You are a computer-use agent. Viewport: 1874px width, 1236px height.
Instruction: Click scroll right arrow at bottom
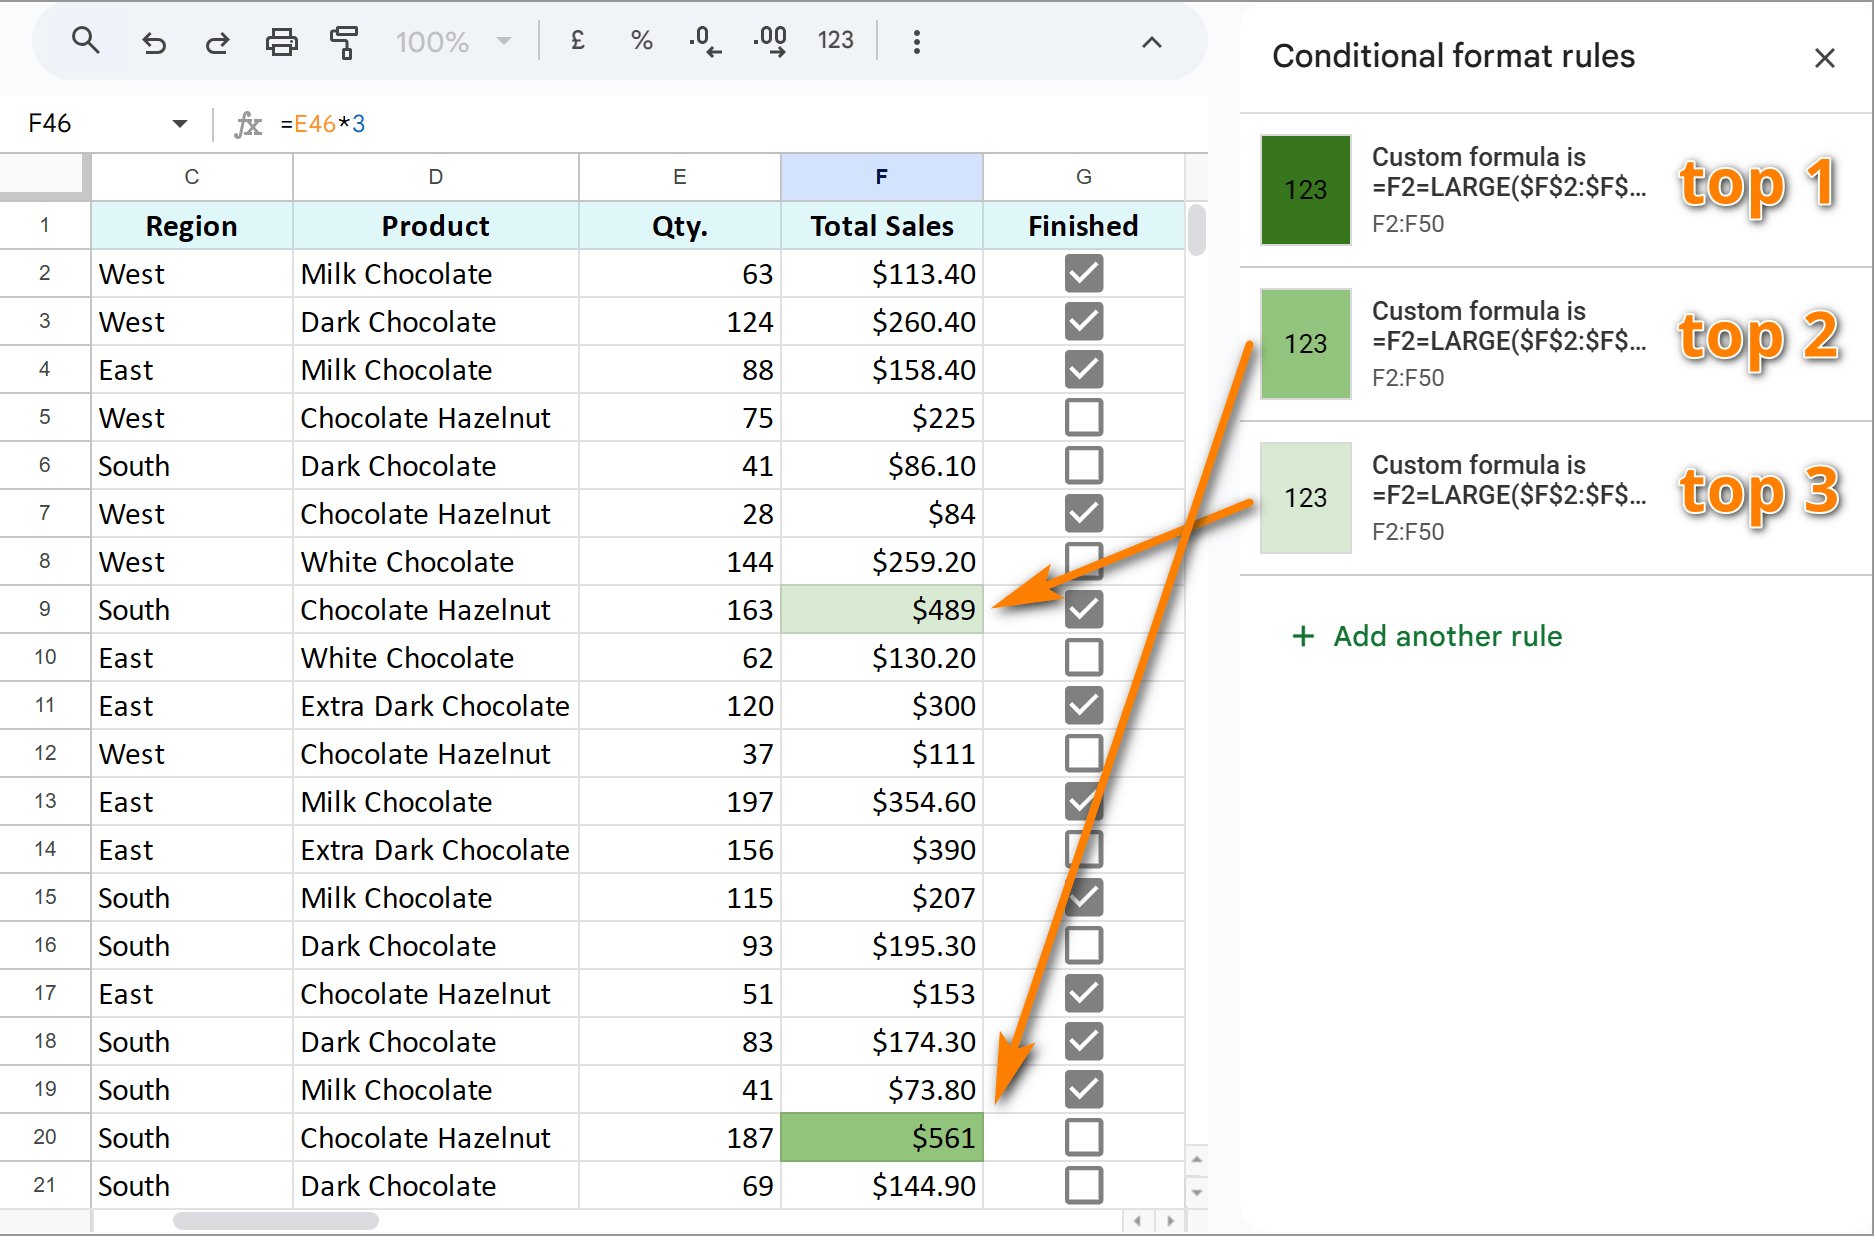coord(1170,1221)
